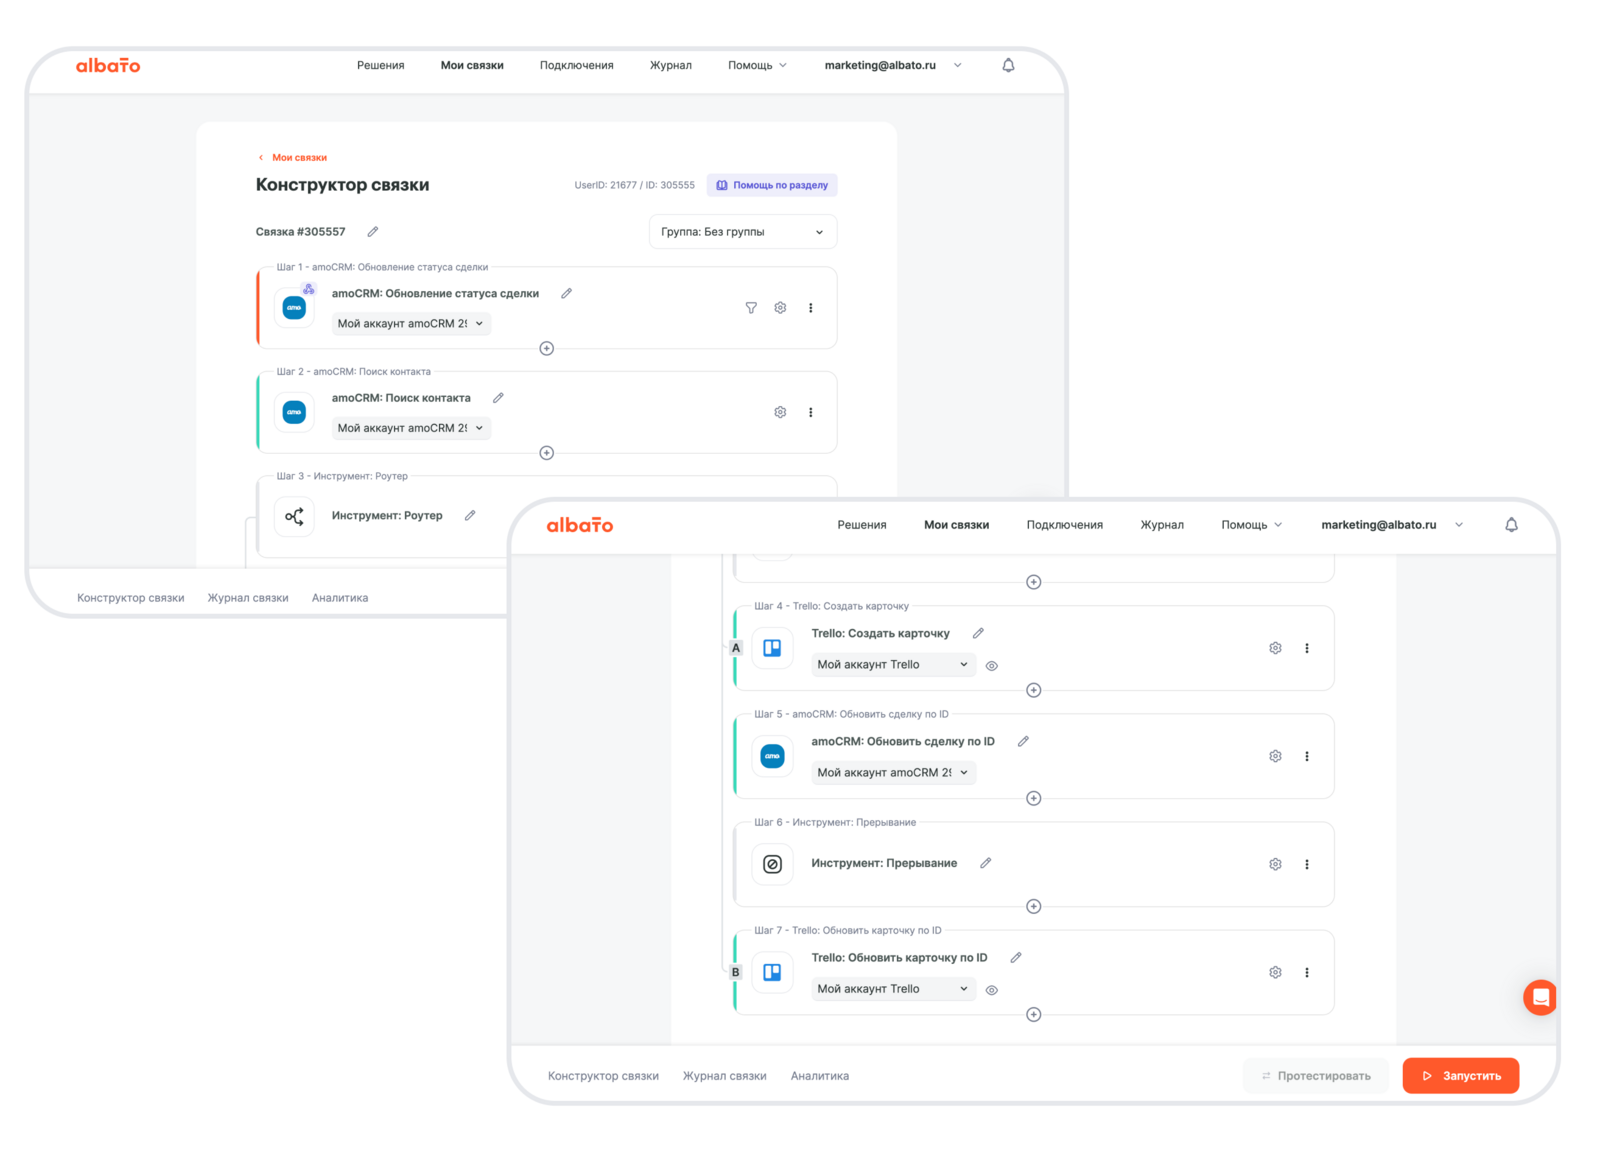Toggle eye icon beside Trello account in step 4
Screen dimensions: 1600x1152
[992, 666]
